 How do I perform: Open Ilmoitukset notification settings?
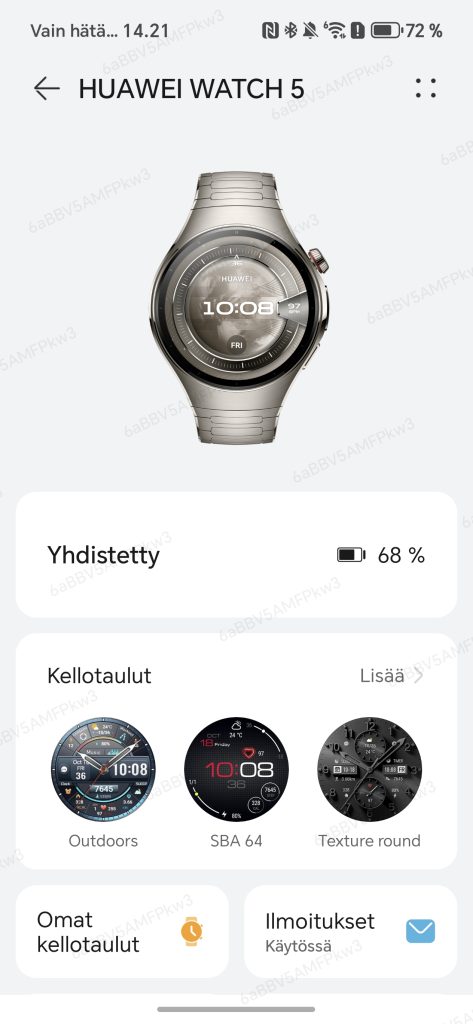coord(350,931)
